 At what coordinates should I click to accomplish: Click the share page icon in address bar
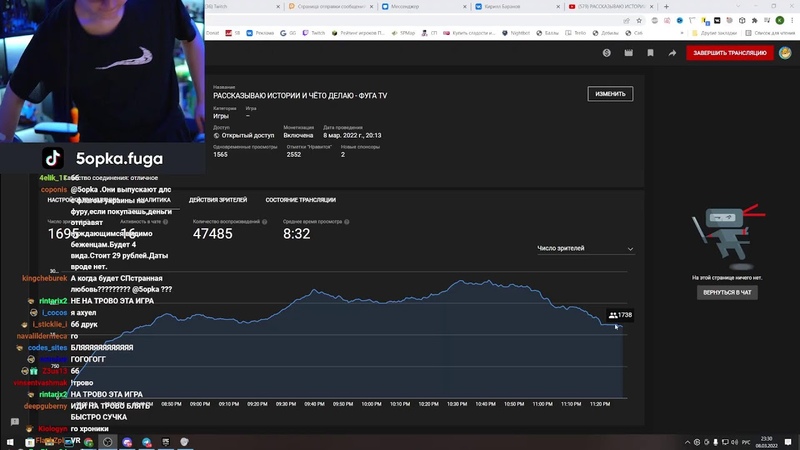pyautogui.click(x=627, y=20)
